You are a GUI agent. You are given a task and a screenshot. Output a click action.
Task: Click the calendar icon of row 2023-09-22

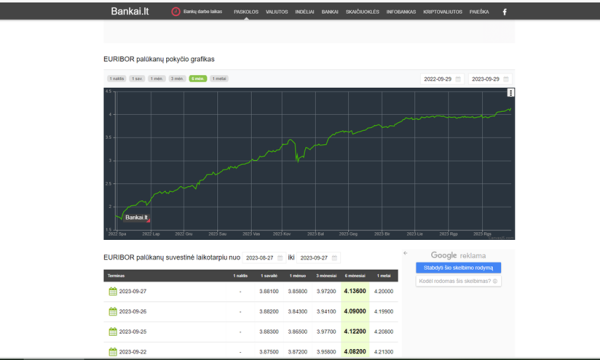[112, 352]
